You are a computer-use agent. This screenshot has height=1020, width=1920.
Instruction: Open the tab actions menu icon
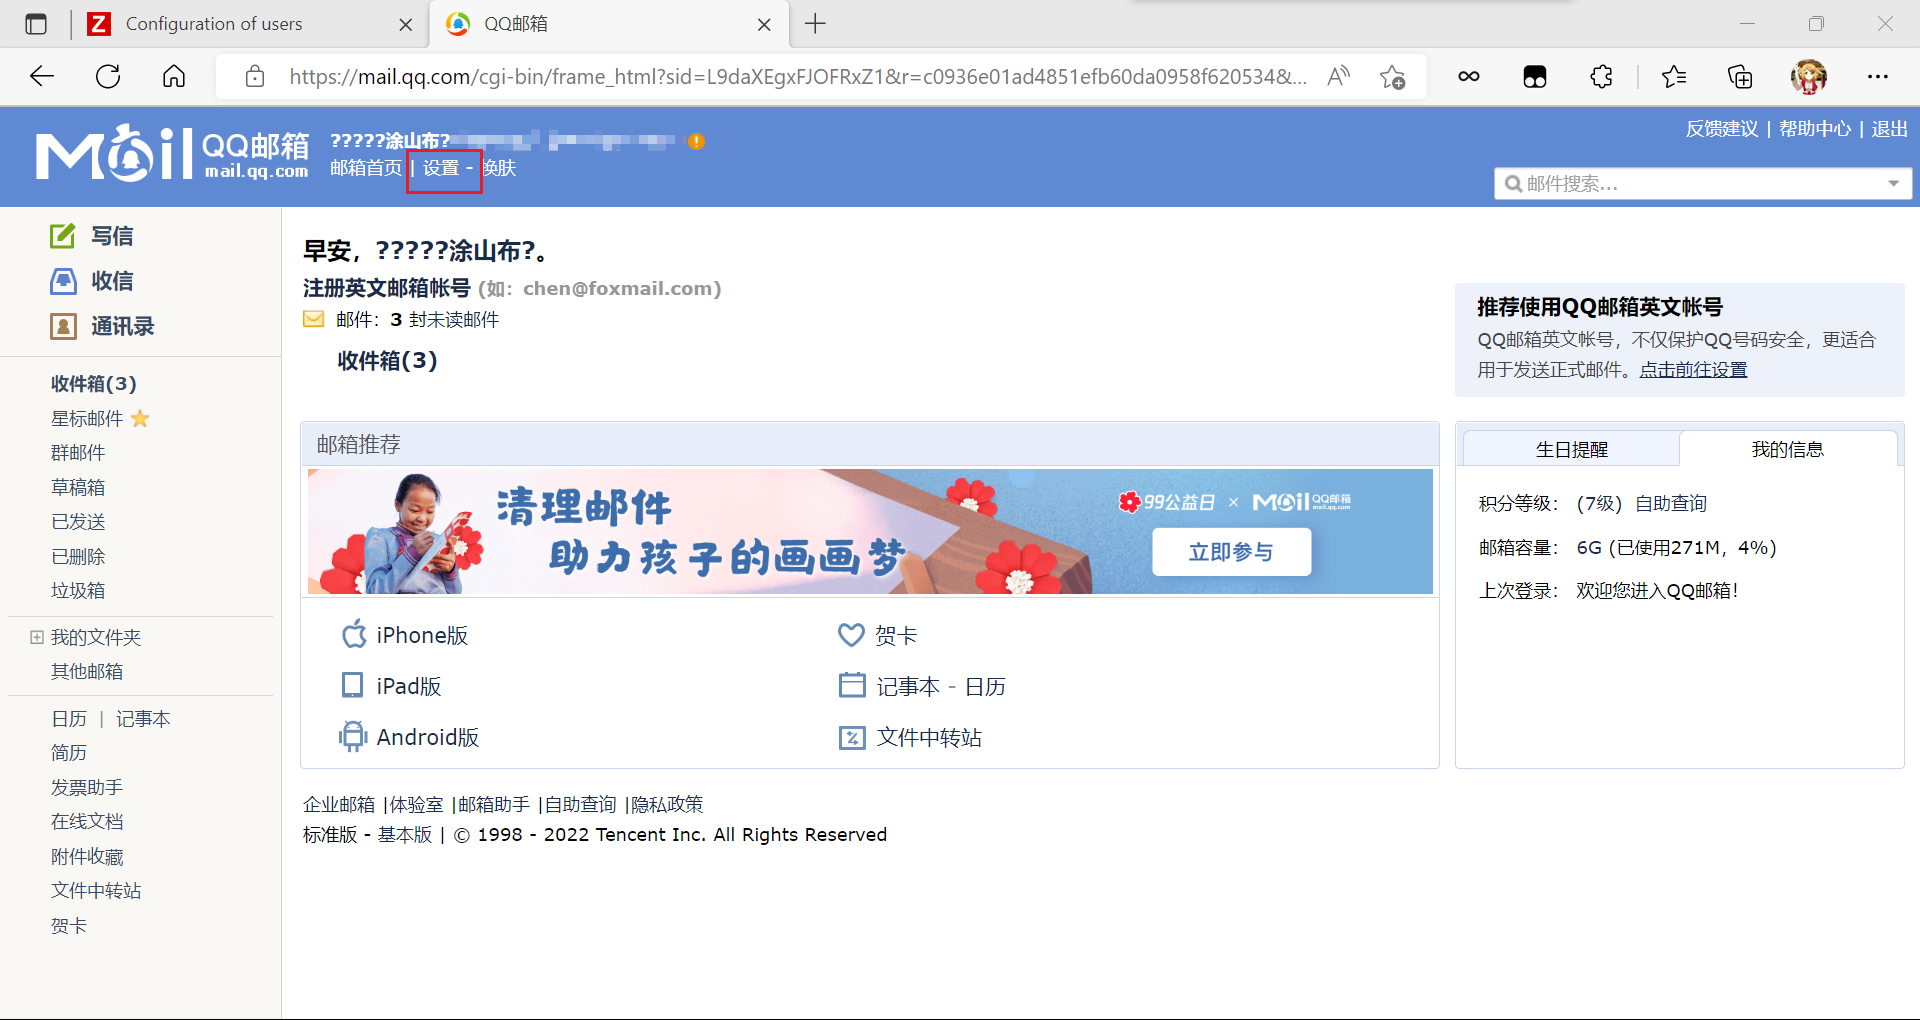[36, 24]
